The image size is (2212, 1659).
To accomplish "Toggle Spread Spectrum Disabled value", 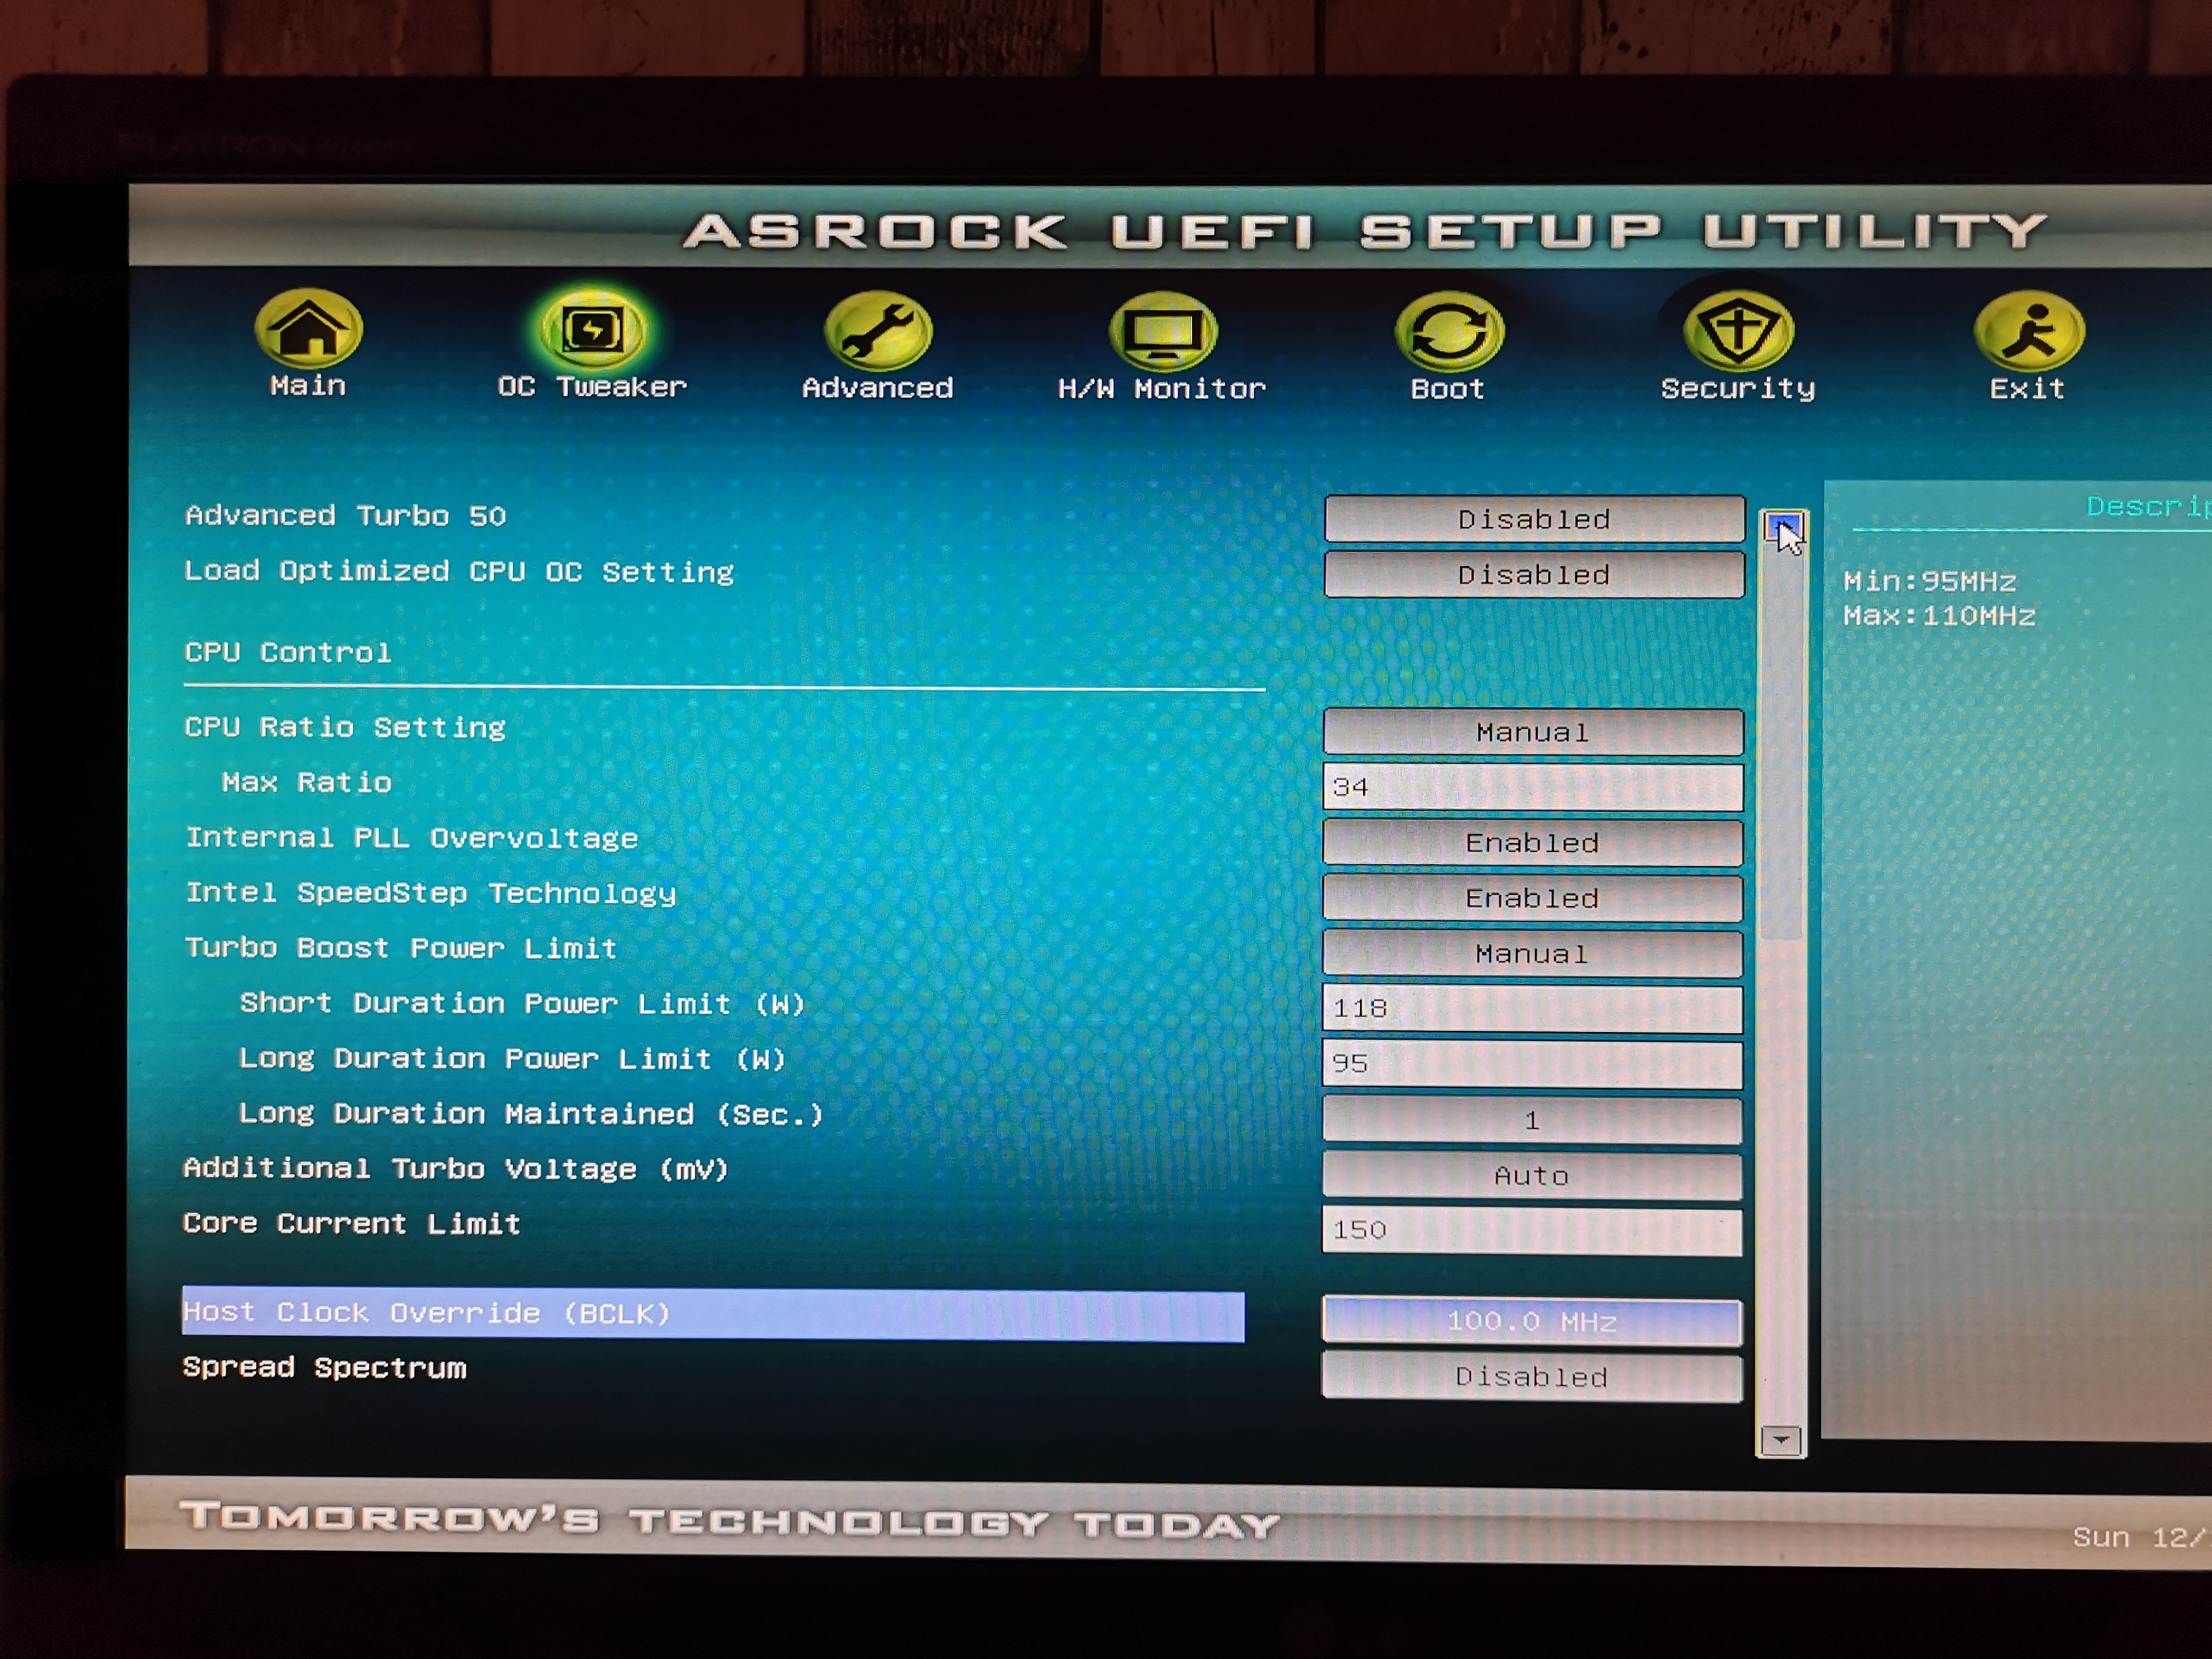I will [x=1532, y=1377].
